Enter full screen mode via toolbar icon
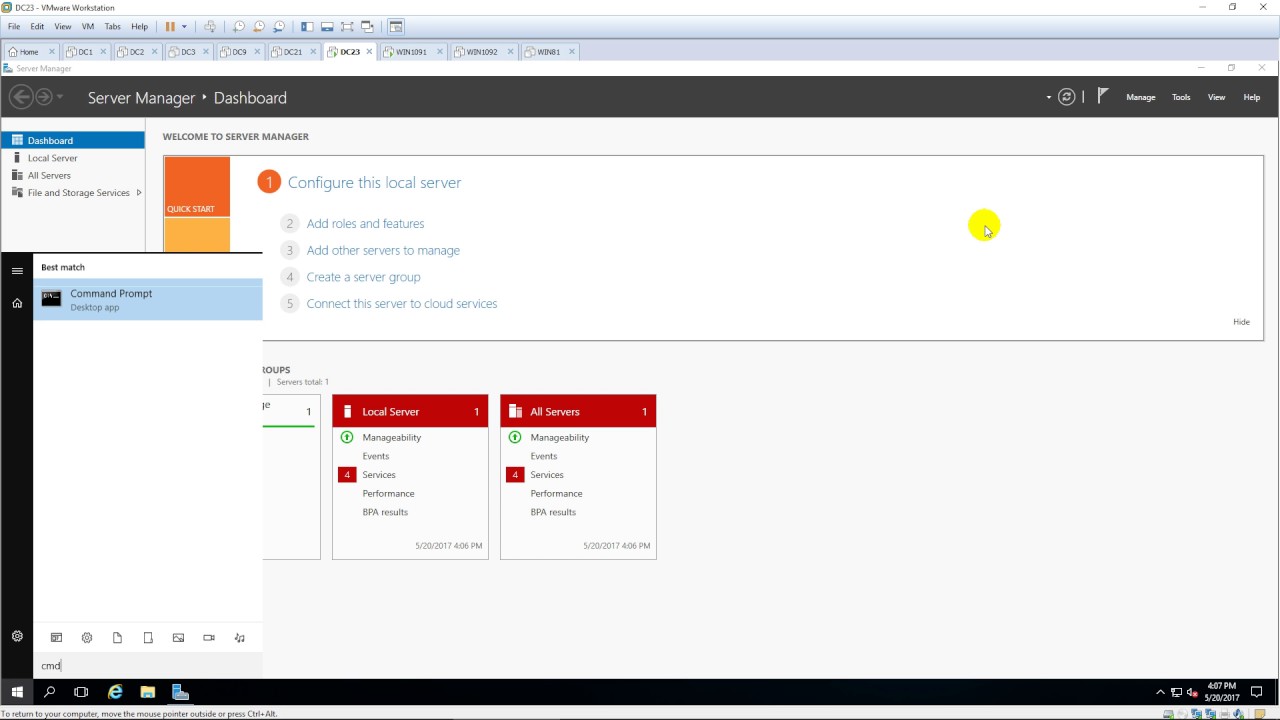 pyautogui.click(x=347, y=26)
